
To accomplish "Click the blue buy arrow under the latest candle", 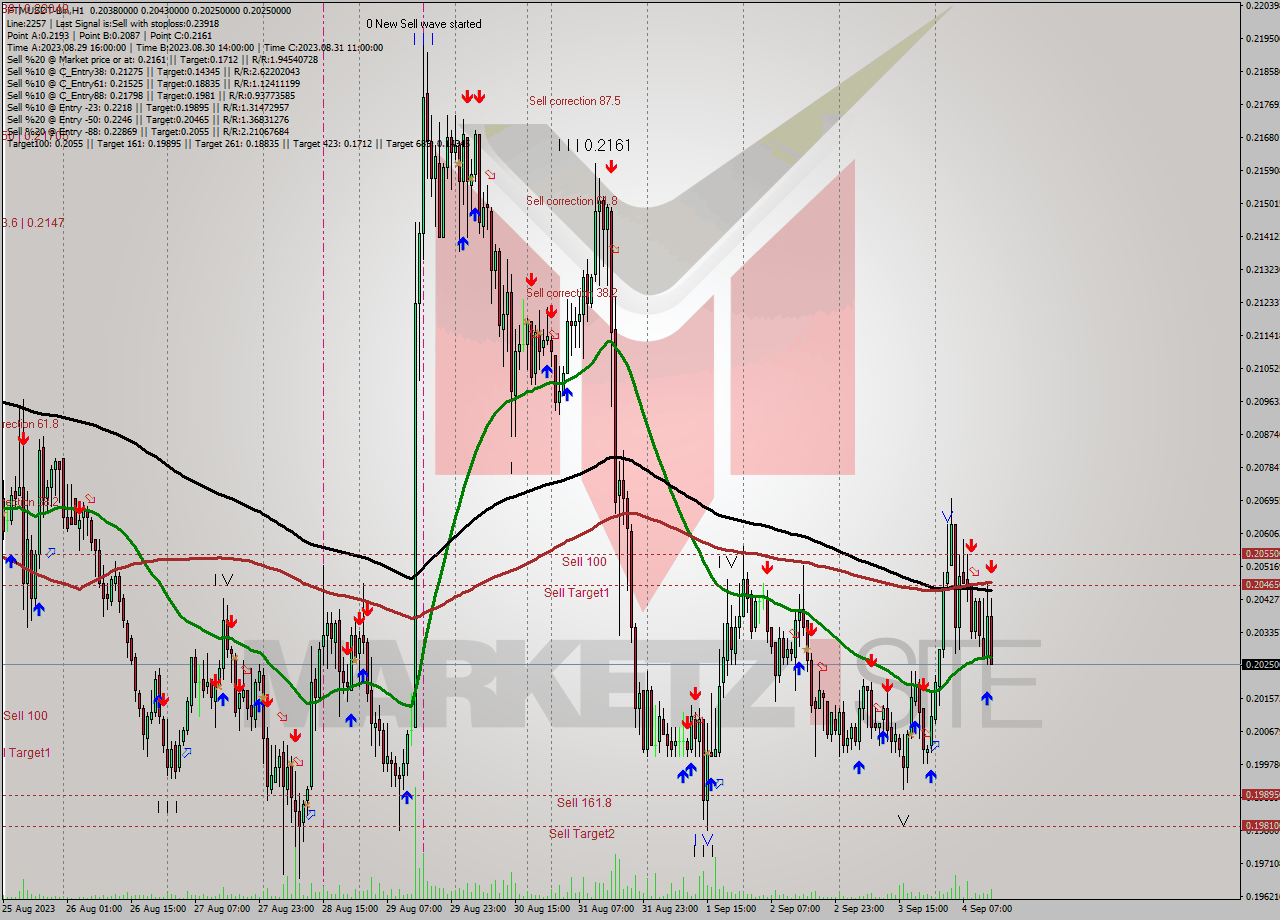I will (987, 698).
